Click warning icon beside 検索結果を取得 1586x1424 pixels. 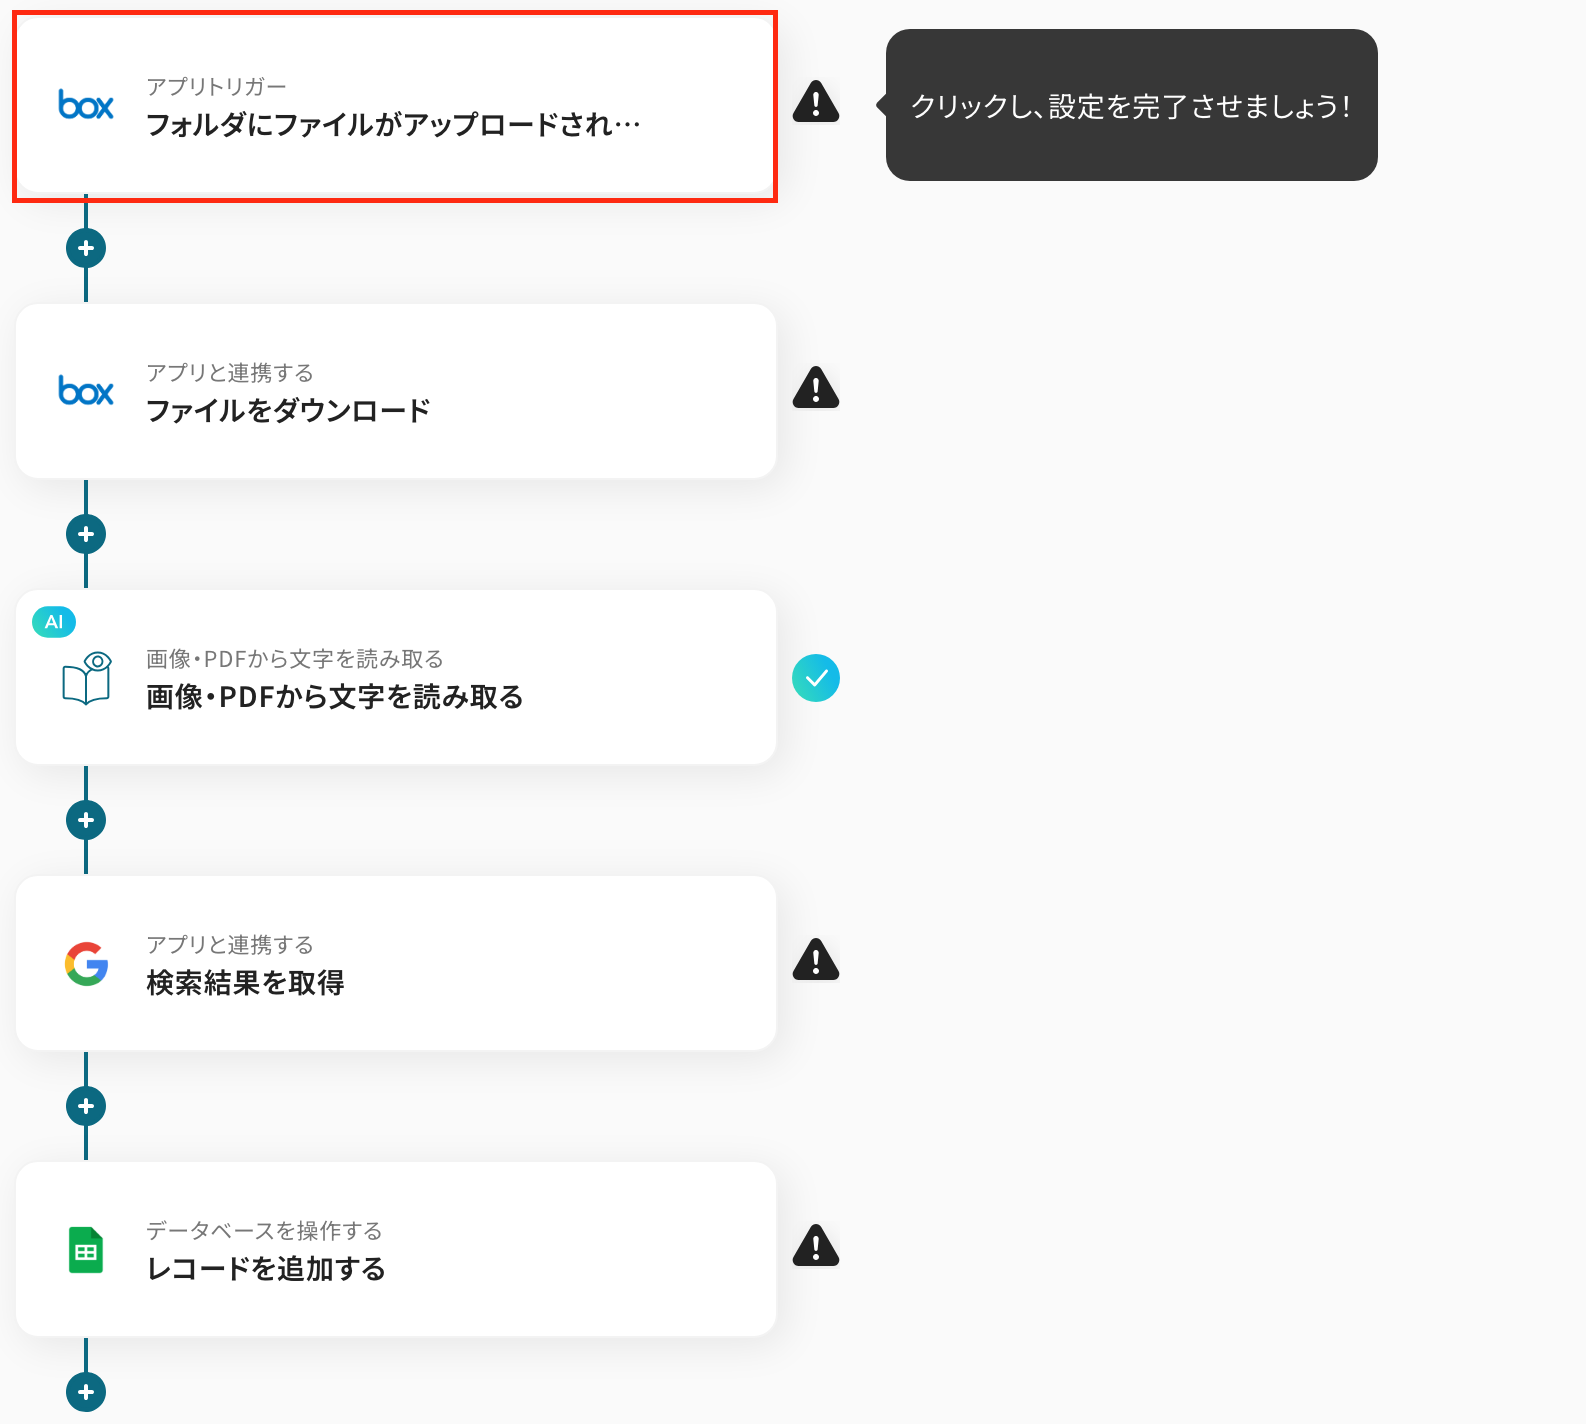pyautogui.click(x=816, y=960)
